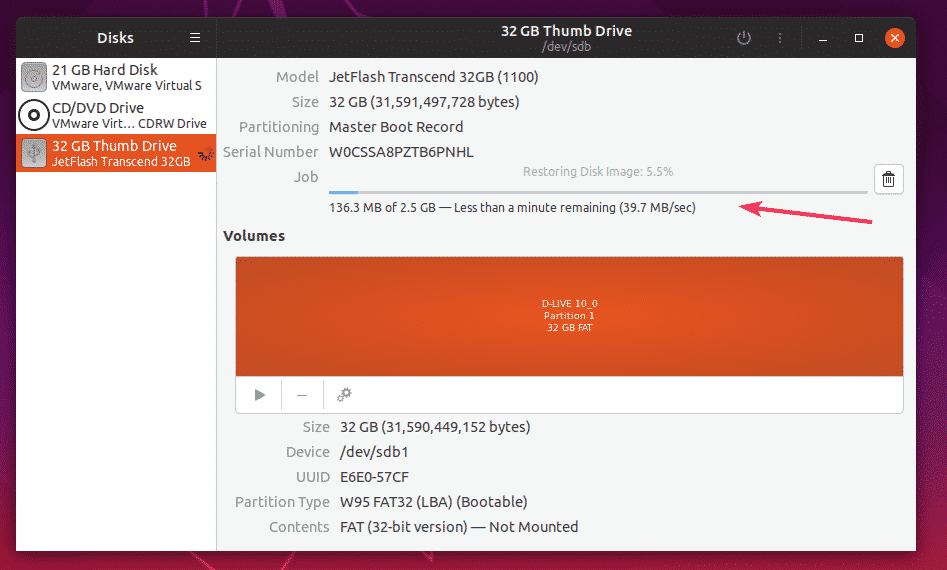Click the job spinner on Thumb Drive row
947x570 pixels.
(206, 154)
